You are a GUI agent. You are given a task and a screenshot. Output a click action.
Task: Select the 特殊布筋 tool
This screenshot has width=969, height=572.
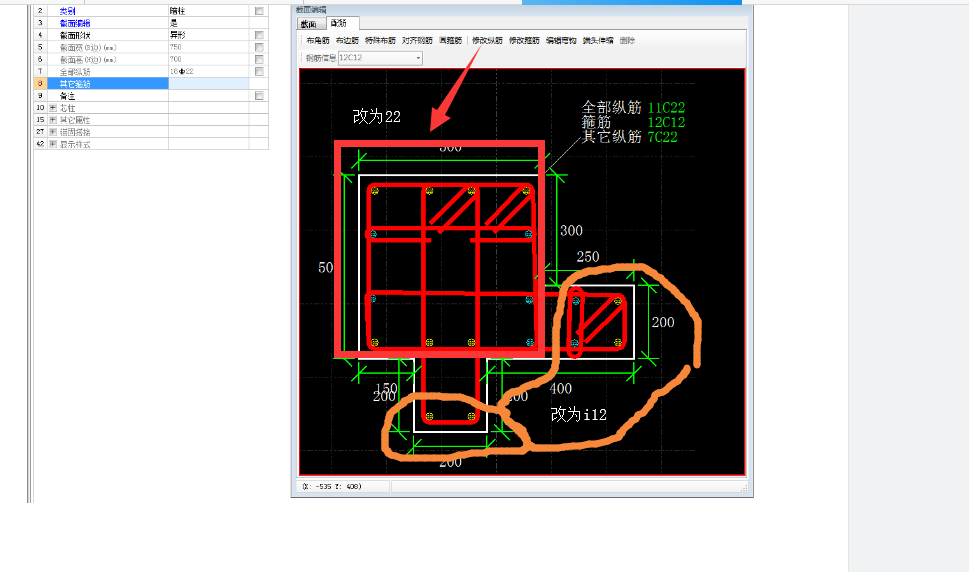(380, 41)
